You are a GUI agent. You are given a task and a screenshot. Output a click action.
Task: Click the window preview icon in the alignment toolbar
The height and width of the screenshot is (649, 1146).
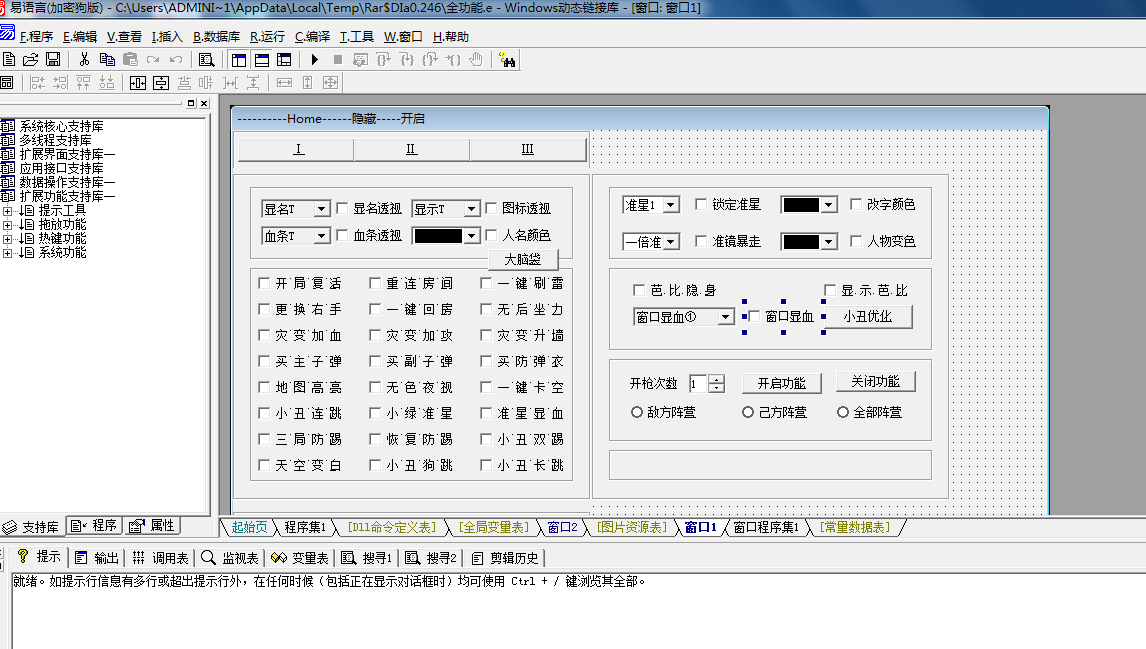click(x=7, y=83)
